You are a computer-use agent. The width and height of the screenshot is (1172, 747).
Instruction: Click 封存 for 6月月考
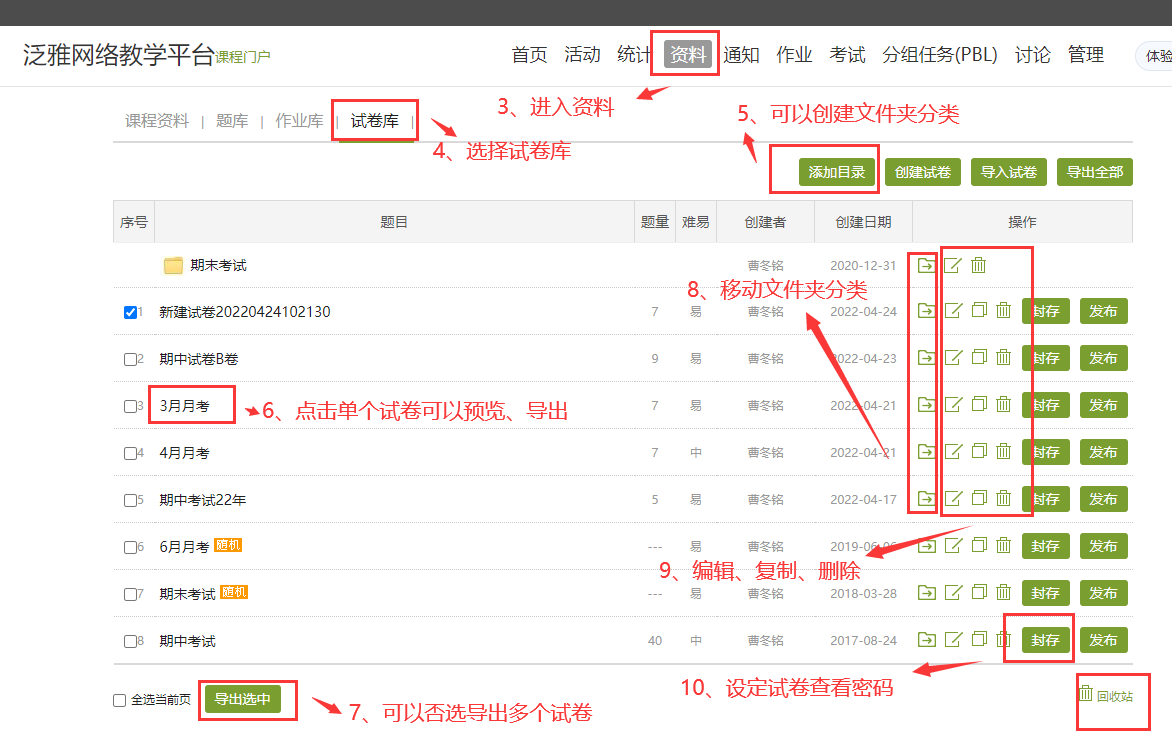[1045, 547]
